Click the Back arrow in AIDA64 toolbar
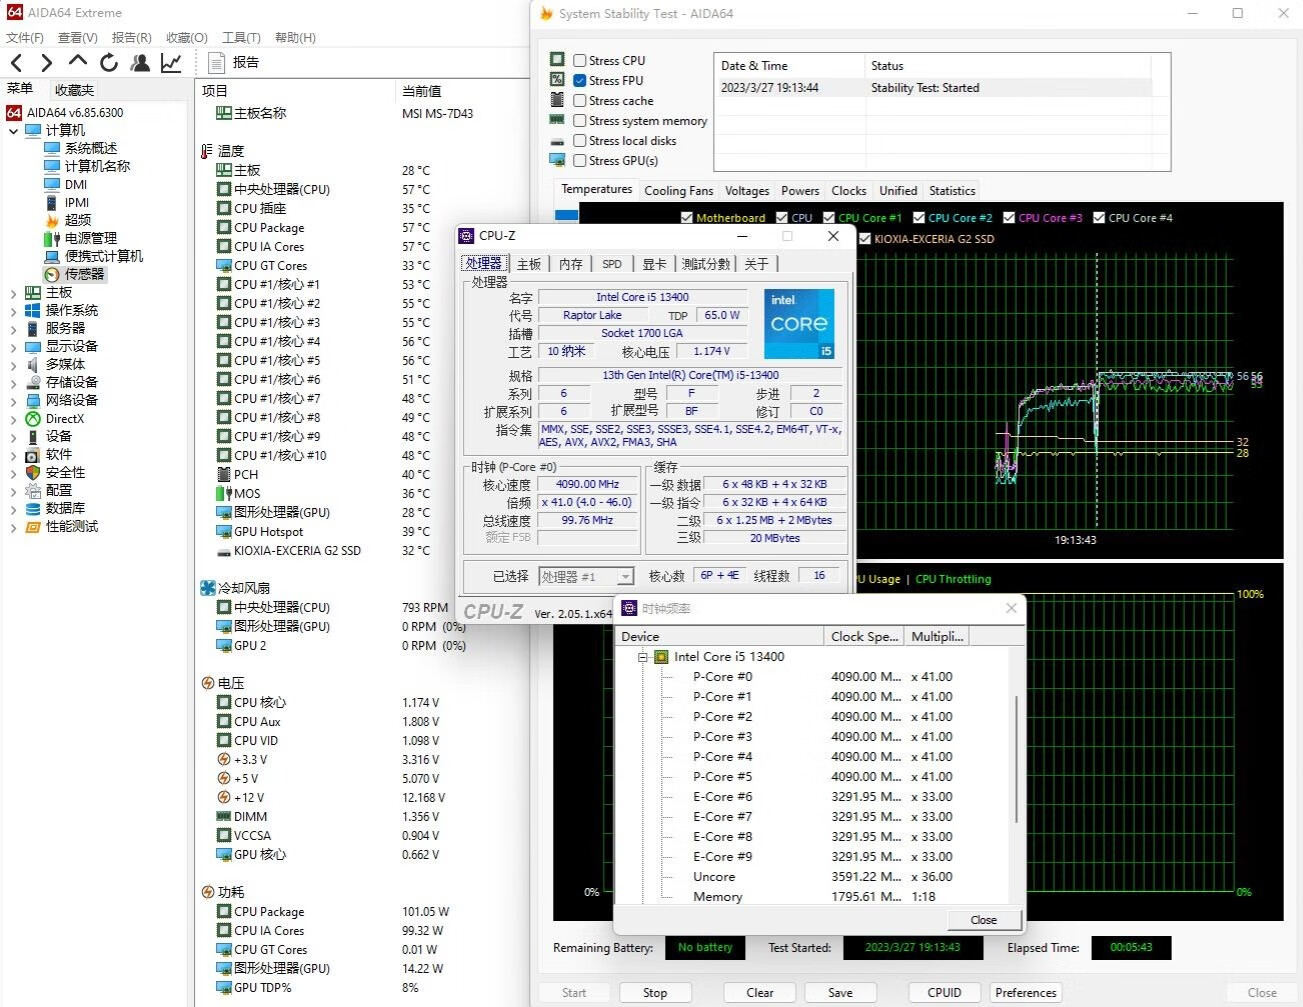1303x1007 pixels. [x=17, y=63]
